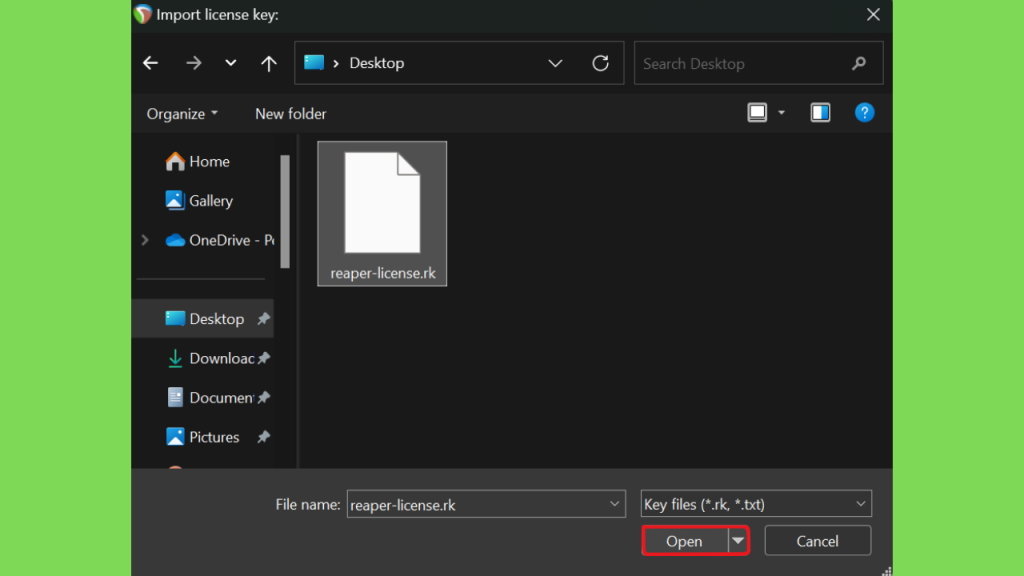Viewport: 1024px width, 576px height.
Task: Open the Help button
Action: point(864,113)
